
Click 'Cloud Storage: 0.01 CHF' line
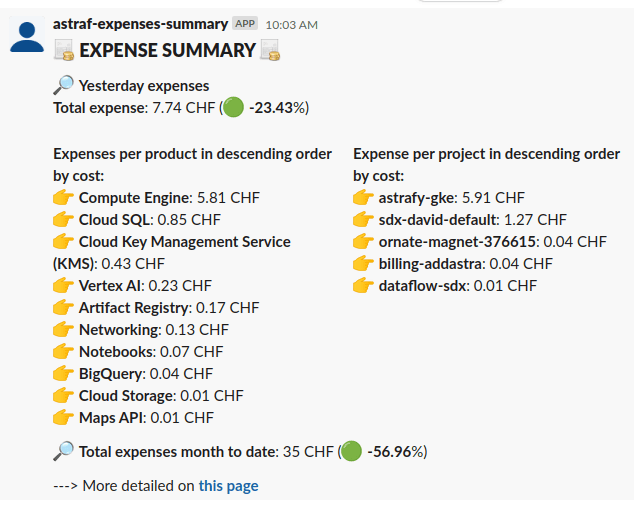coord(161,396)
